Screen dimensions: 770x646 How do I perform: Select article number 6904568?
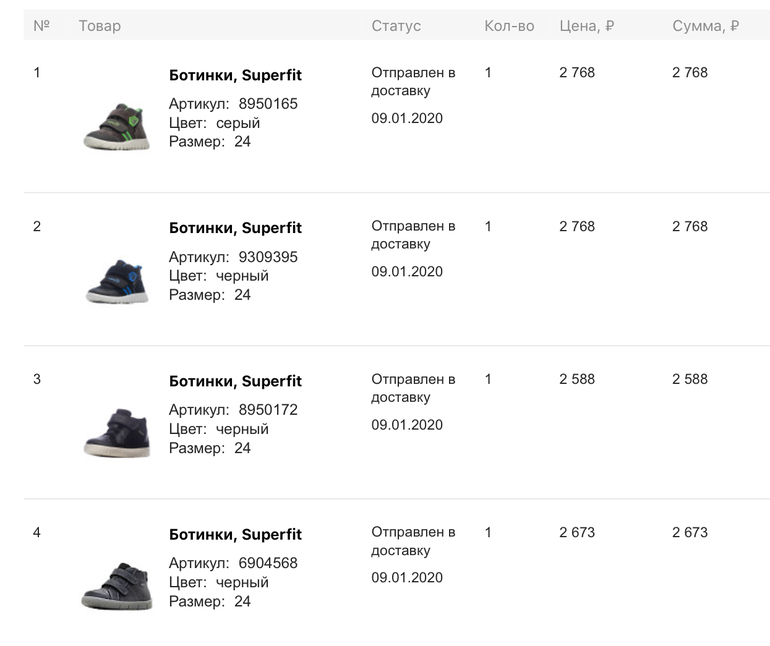click(x=268, y=563)
